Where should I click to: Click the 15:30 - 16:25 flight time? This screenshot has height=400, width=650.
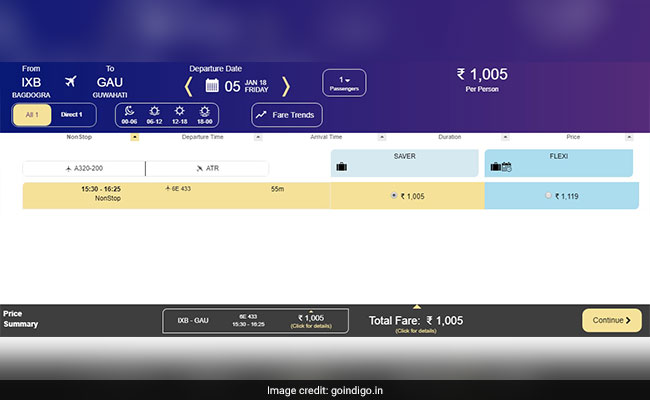101,189
